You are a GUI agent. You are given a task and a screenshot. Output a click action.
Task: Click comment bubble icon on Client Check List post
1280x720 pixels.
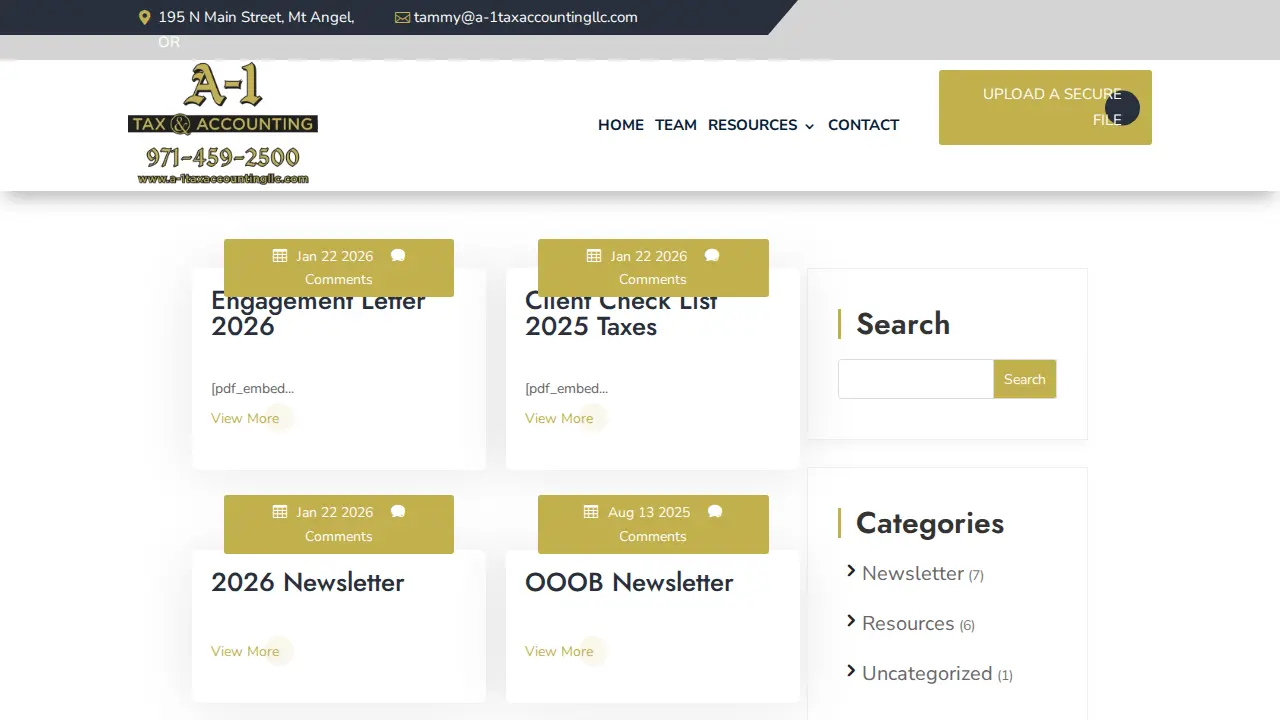(x=712, y=256)
